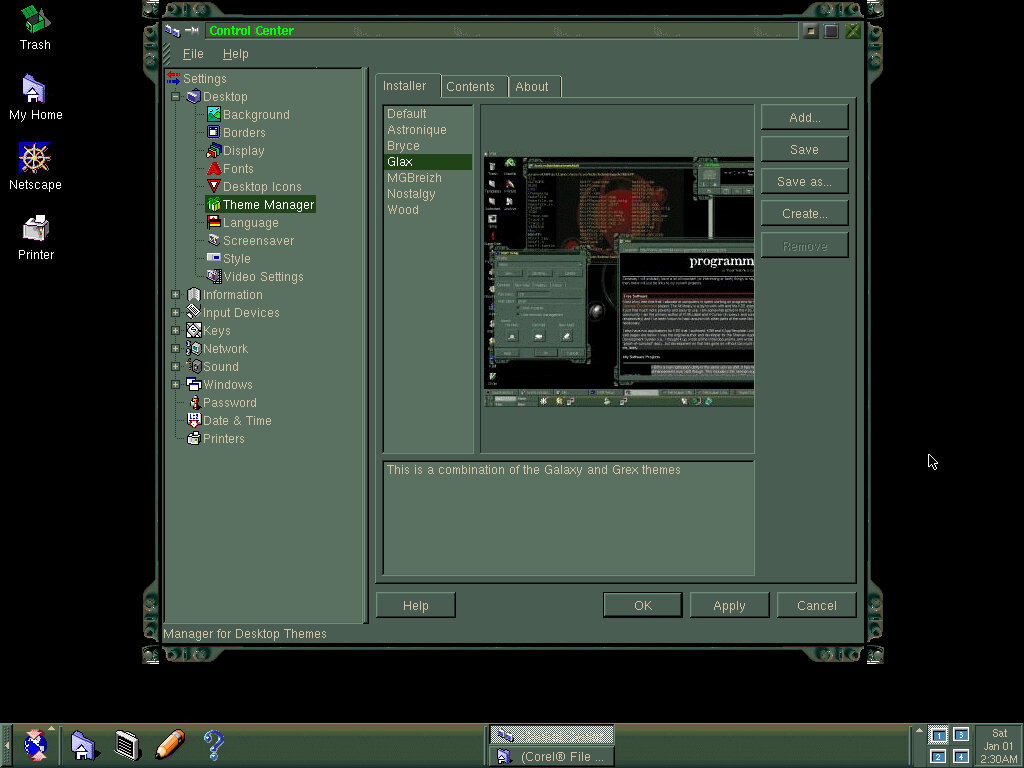Click the globe application launcher icon
The width and height of the screenshot is (1024, 768).
click(x=36, y=744)
